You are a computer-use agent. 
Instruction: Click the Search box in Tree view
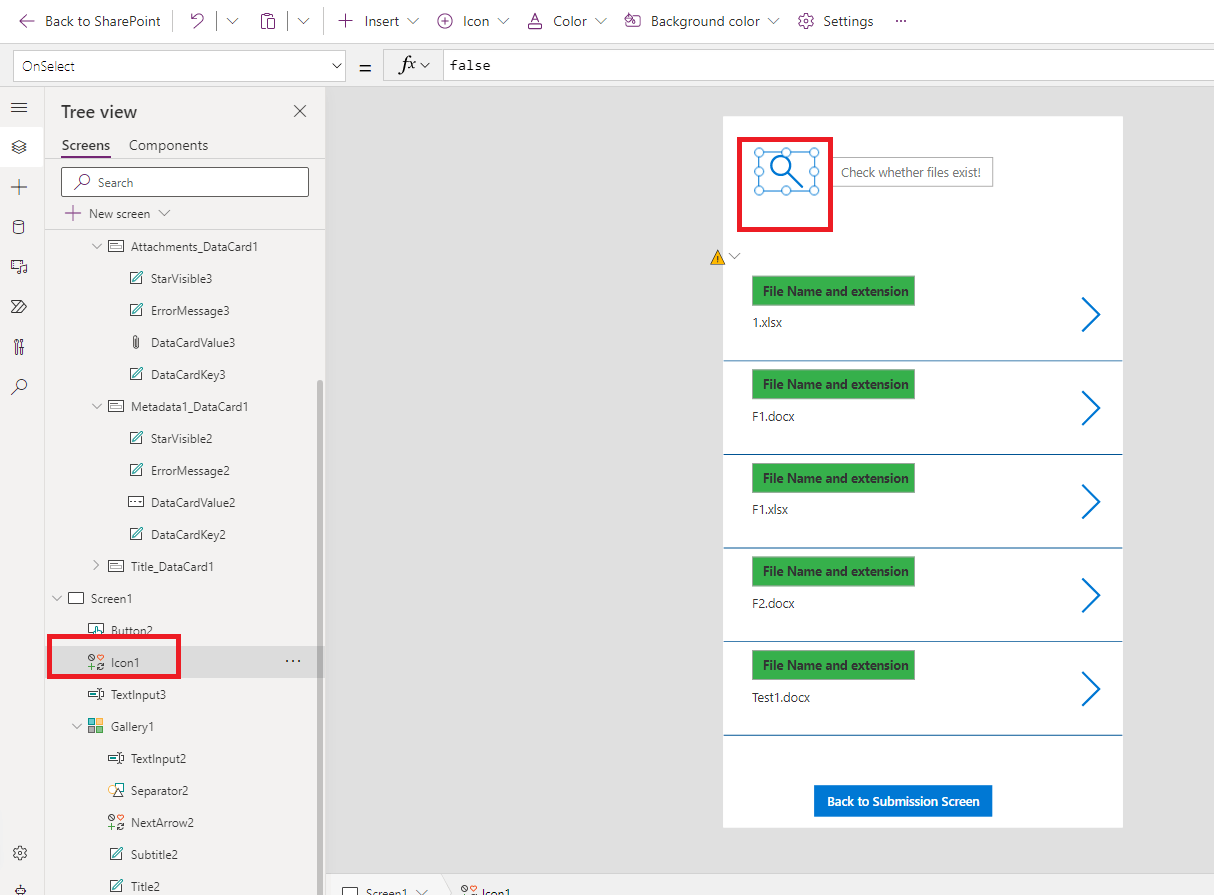pos(184,182)
